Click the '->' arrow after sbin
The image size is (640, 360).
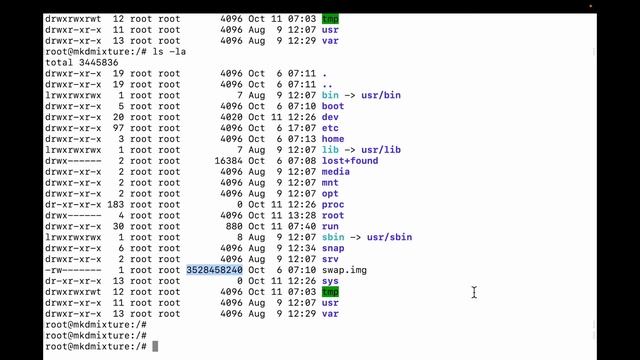tap(356, 237)
